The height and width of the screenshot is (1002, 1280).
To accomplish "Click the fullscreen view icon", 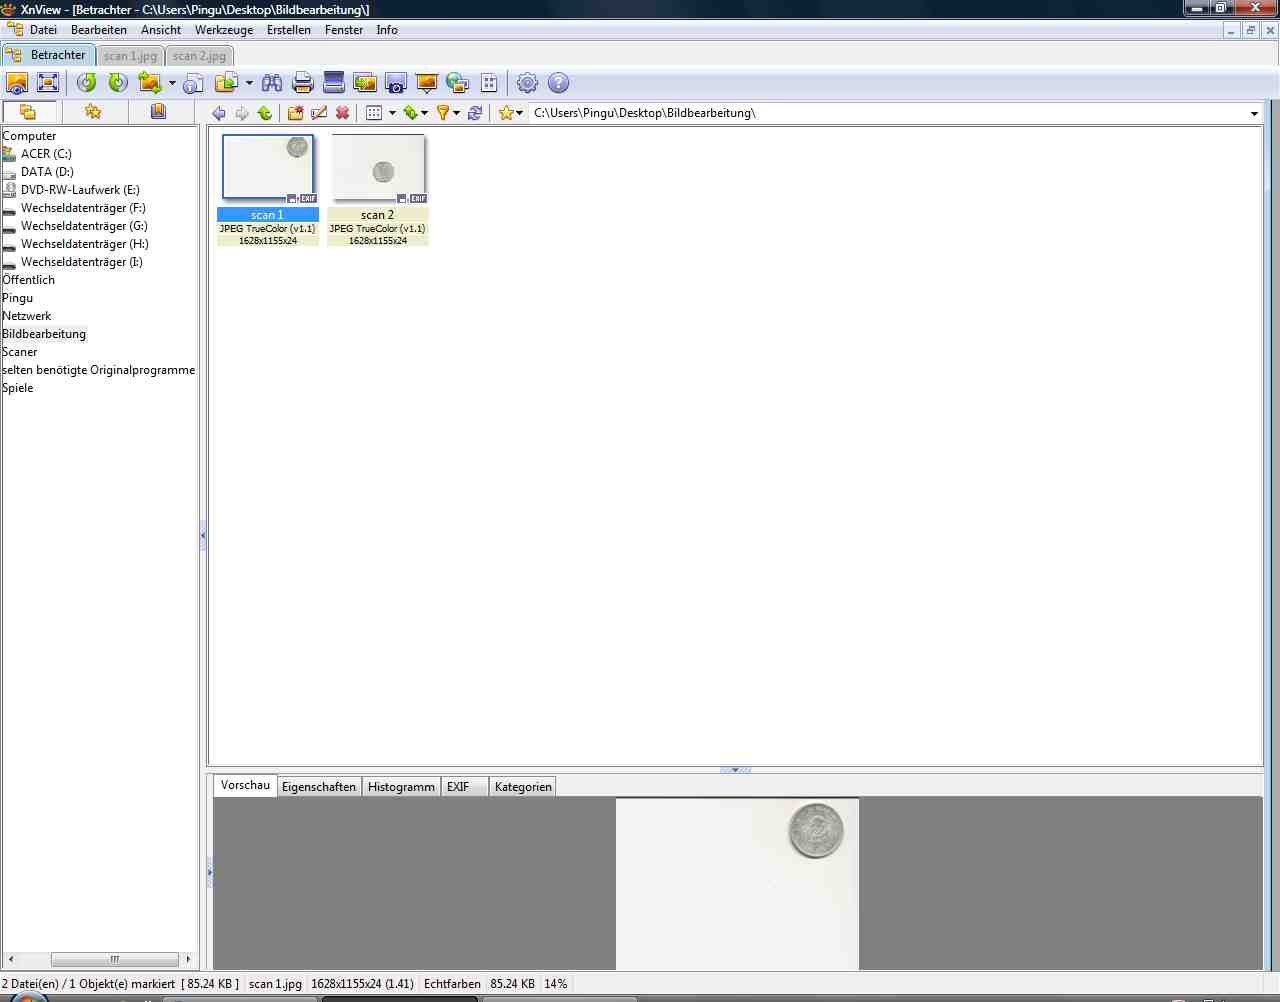I will coord(48,83).
